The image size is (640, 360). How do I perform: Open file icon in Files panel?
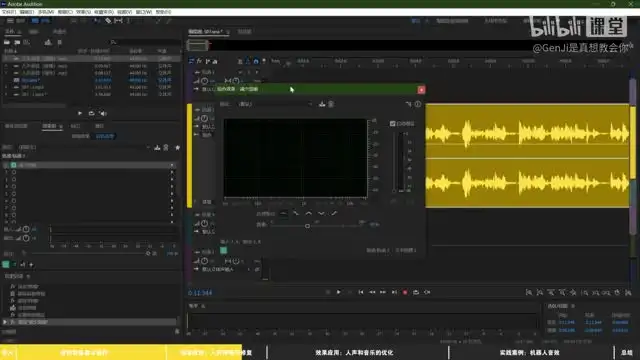[x=7, y=42]
